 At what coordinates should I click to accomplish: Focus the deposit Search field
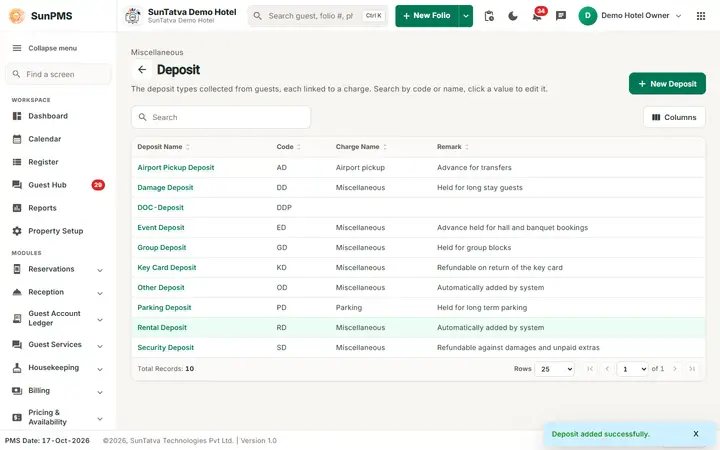pyautogui.click(x=221, y=118)
